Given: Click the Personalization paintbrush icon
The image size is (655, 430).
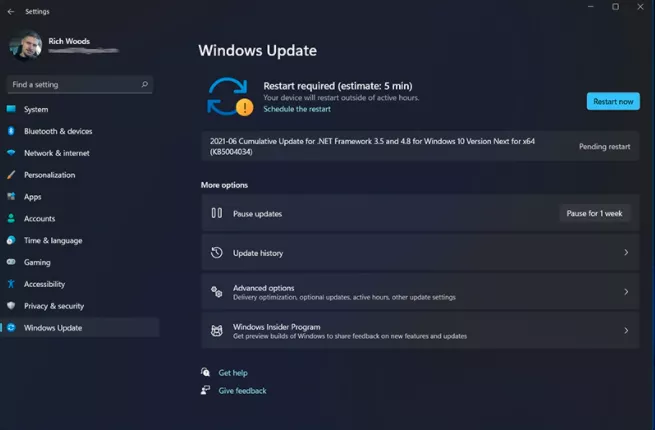Looking at the screenshot, I should click(x=11, y=175).
